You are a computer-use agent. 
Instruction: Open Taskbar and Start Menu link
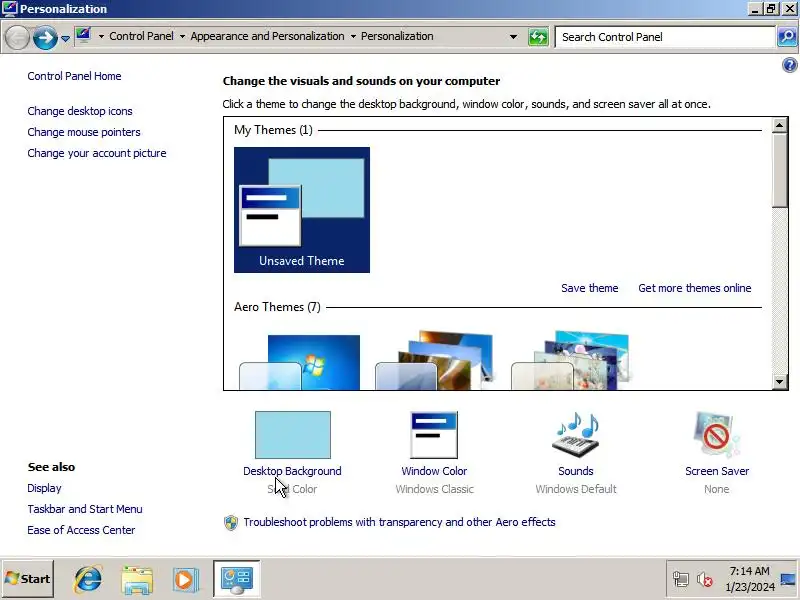click(x=85, y=509)
